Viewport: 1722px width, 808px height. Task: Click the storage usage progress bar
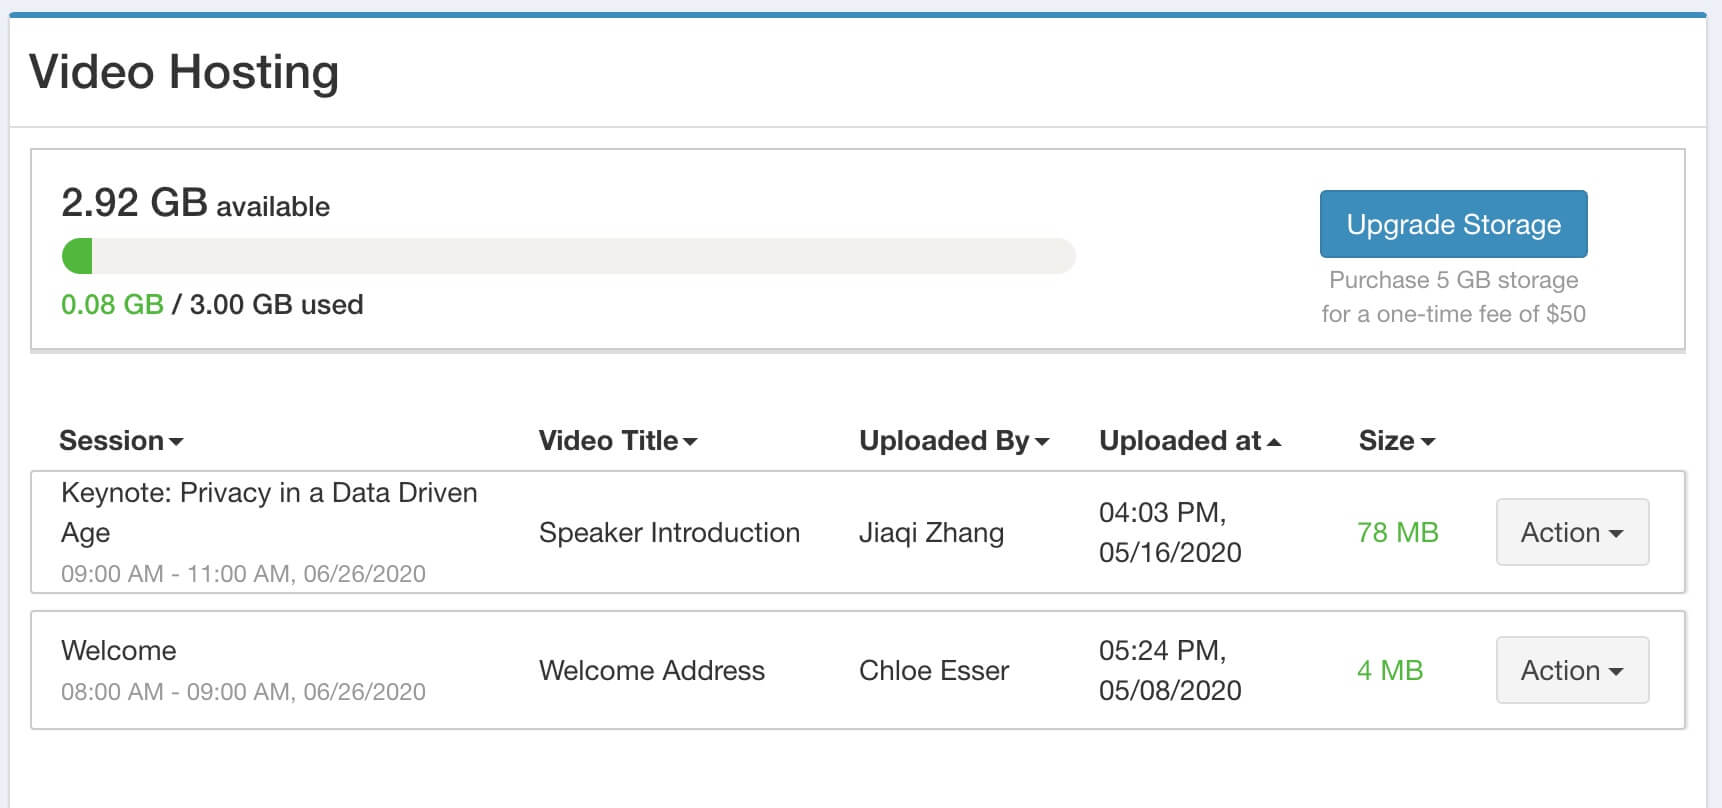[x=568, y=256]
